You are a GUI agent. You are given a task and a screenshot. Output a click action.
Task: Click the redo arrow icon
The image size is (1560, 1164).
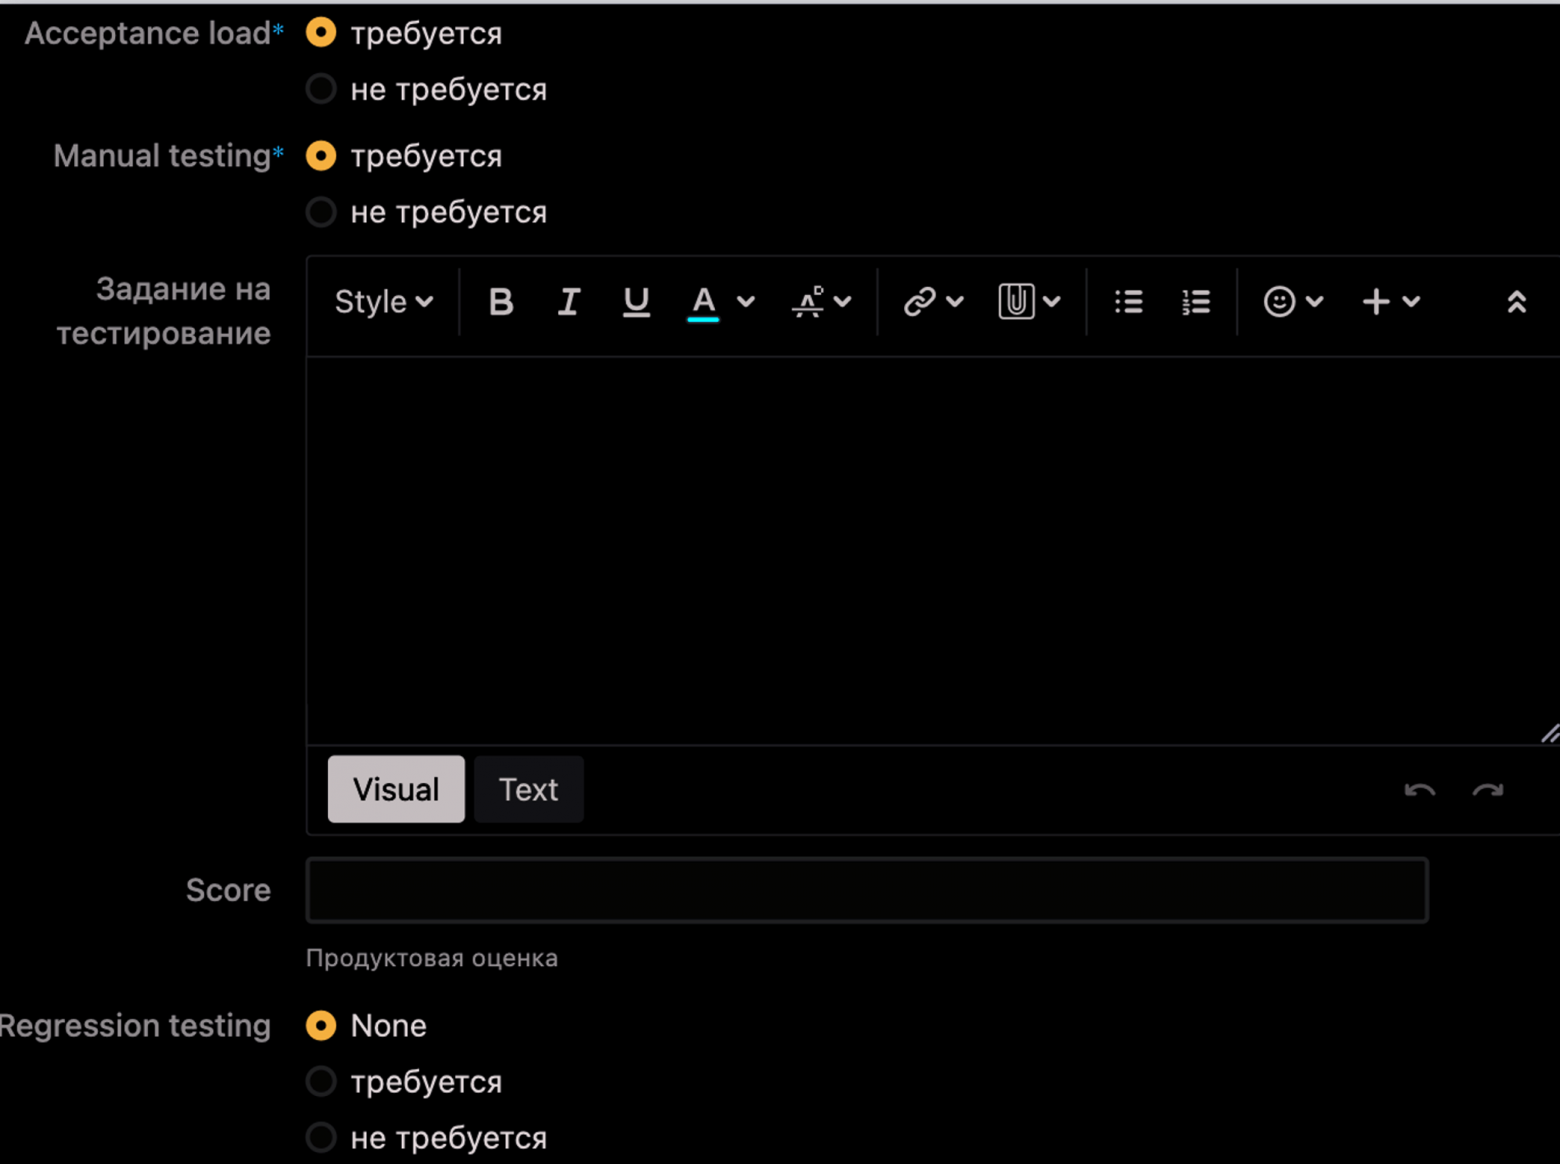(x=1488, y=790)
